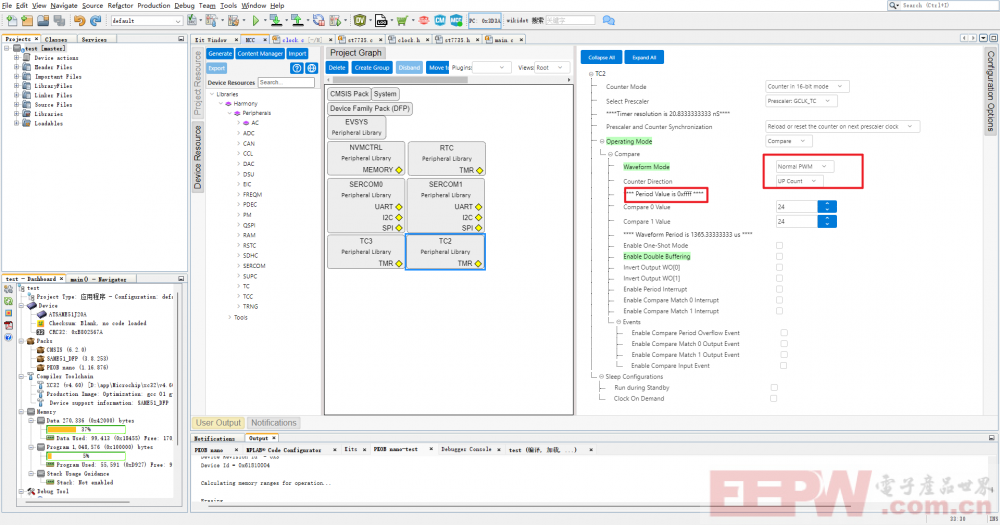This screenshot has height=525, width=1000.
Task: Open the Views Root dropdown
Action: (x=552, y=68)
